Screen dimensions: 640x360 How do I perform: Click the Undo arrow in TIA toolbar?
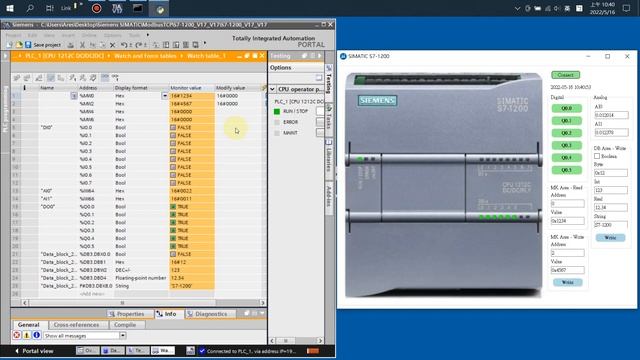(124, 45)
